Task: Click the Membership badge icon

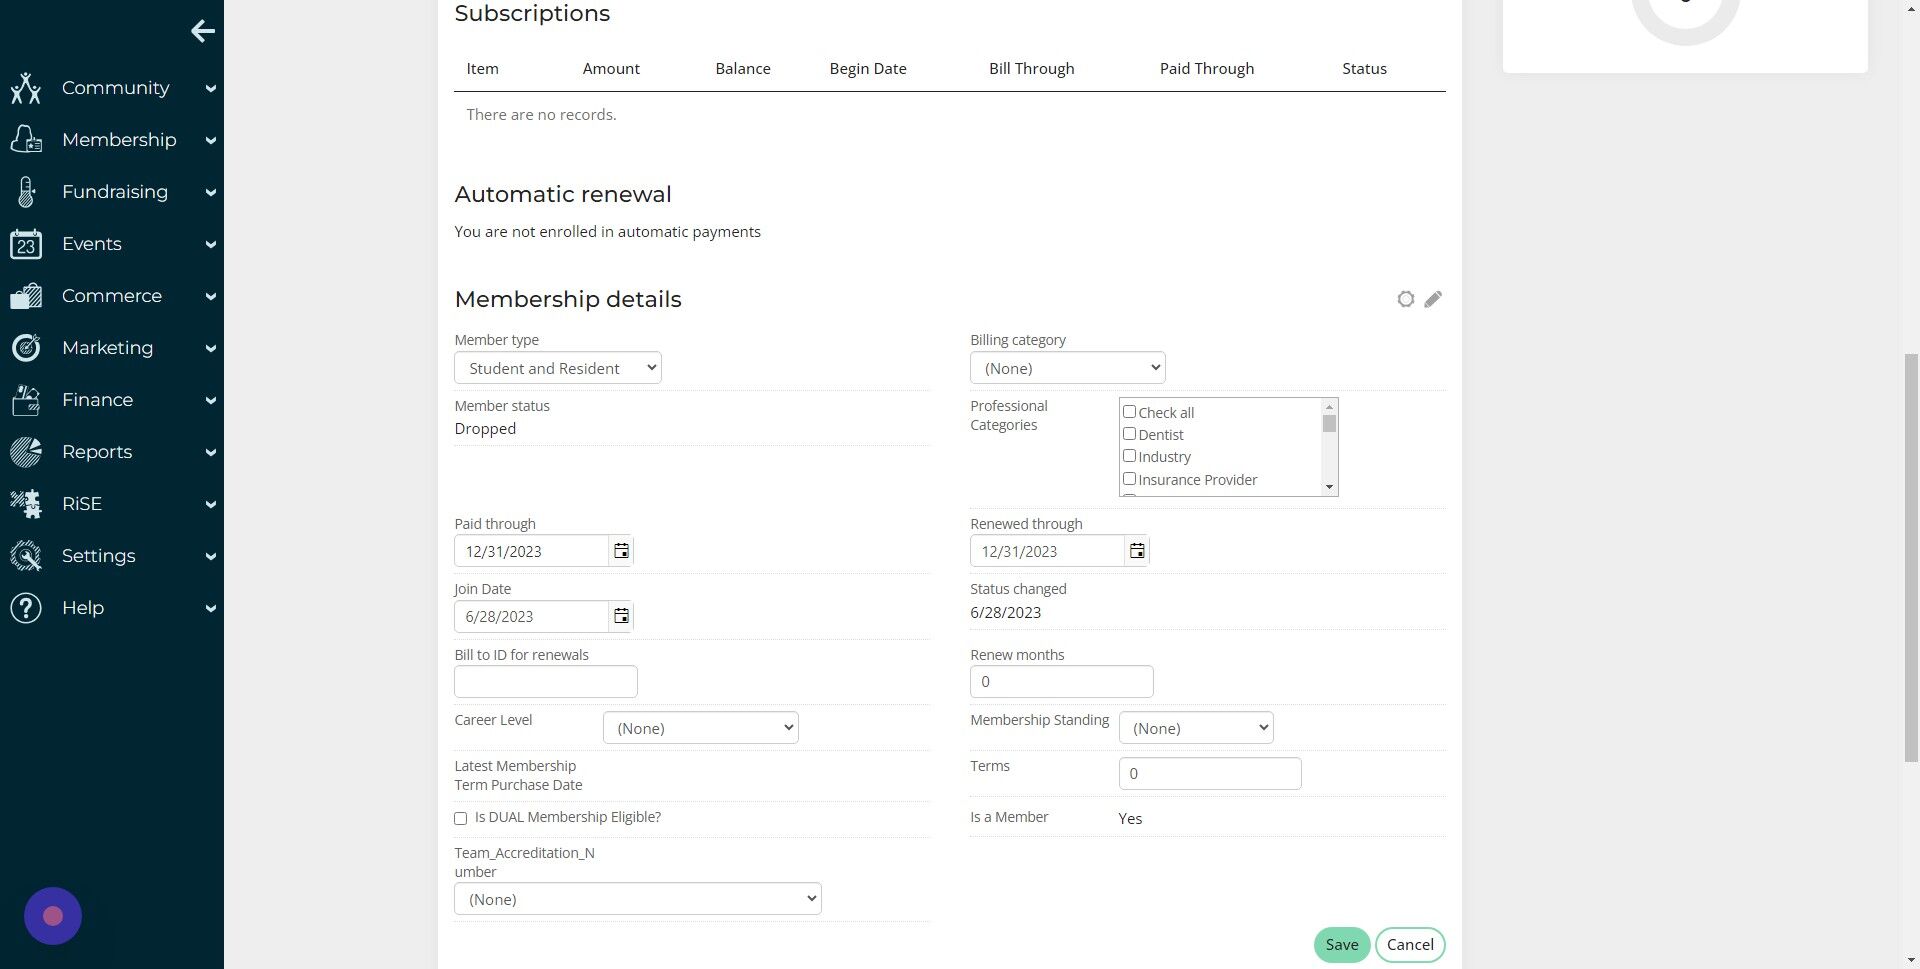Action: click(26, 140)
